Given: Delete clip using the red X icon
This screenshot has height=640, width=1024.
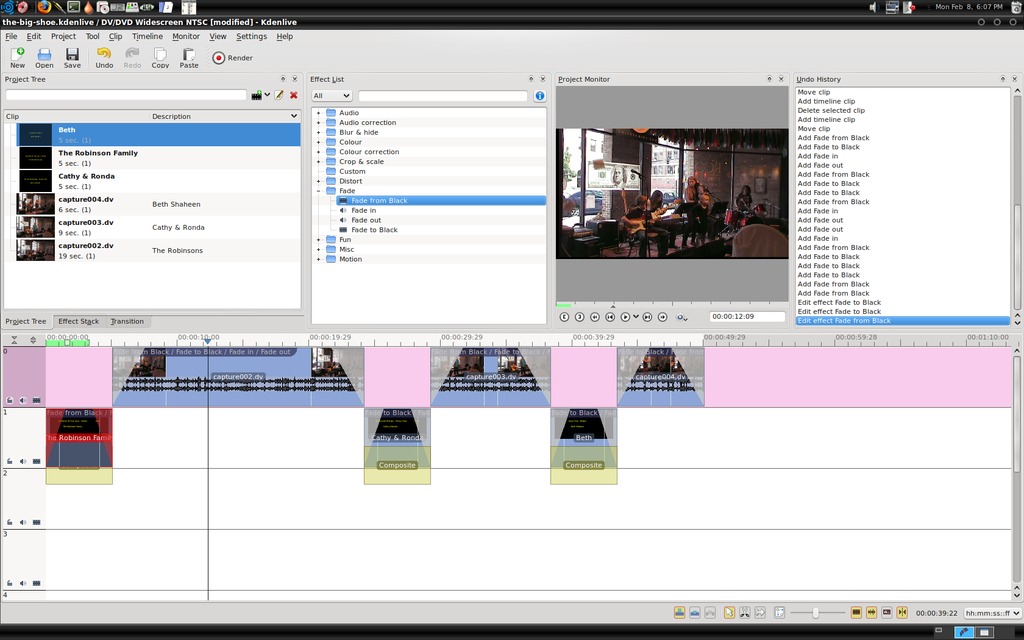Looking at the screenshot, I should (294, 95).
